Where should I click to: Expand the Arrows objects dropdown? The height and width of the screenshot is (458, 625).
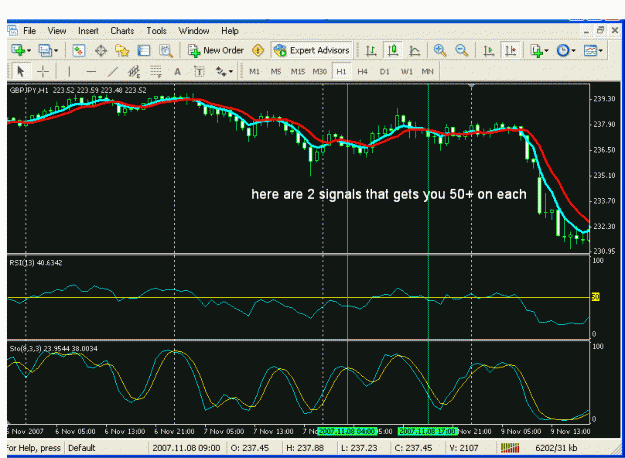click(231, 71)
